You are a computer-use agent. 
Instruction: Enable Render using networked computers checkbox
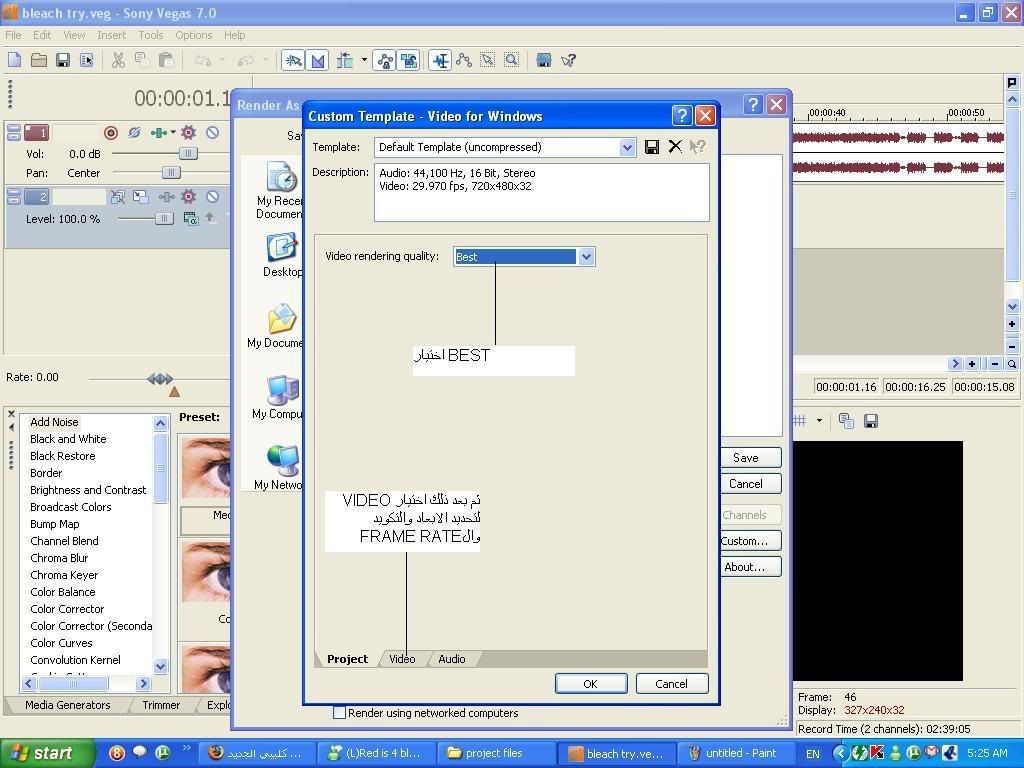click(x=339, y=713)
